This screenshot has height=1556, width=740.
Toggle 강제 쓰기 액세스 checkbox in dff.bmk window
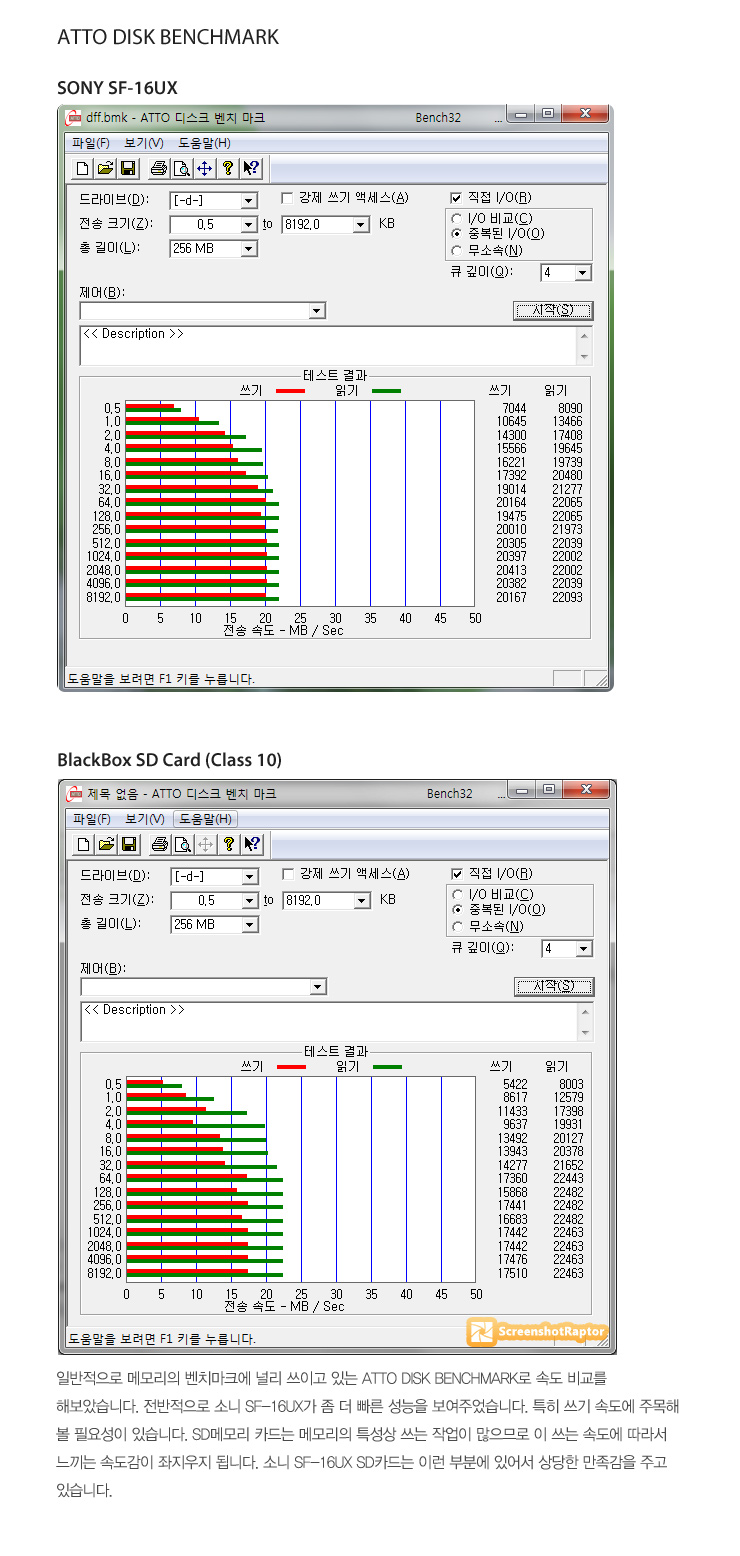(x=287, y=198)
